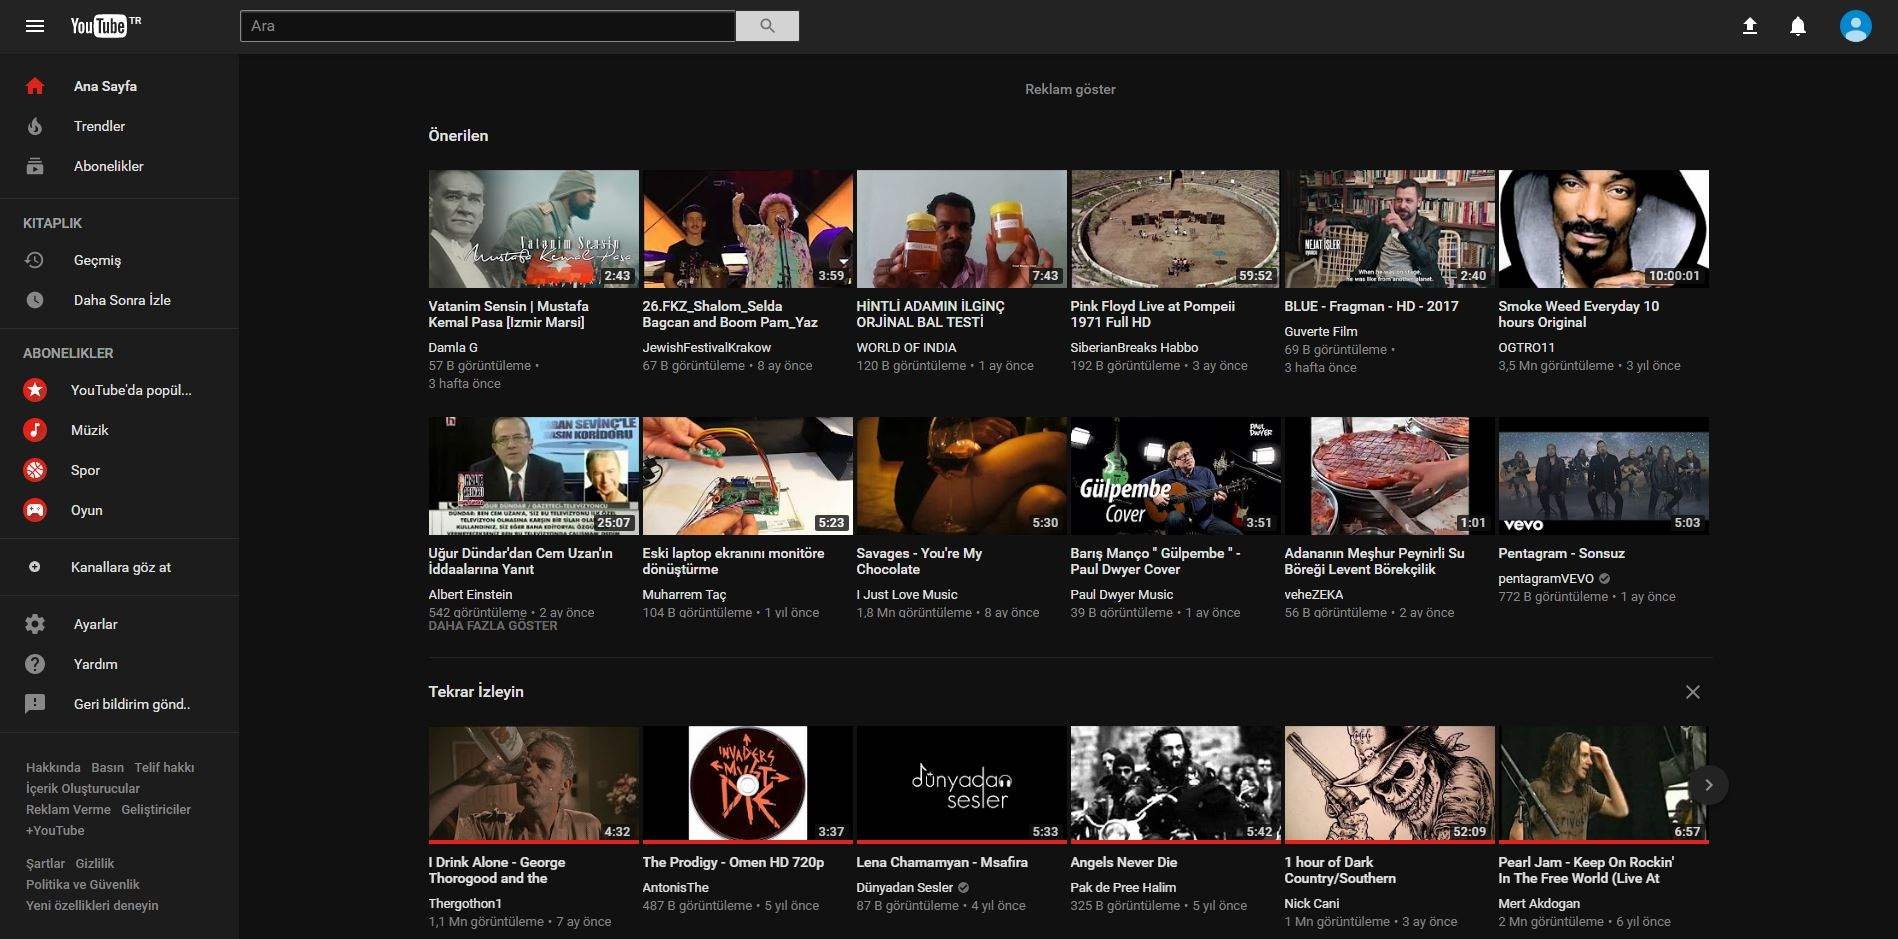
Task: Click the Oyun channel icon
Action: point(35,510)
